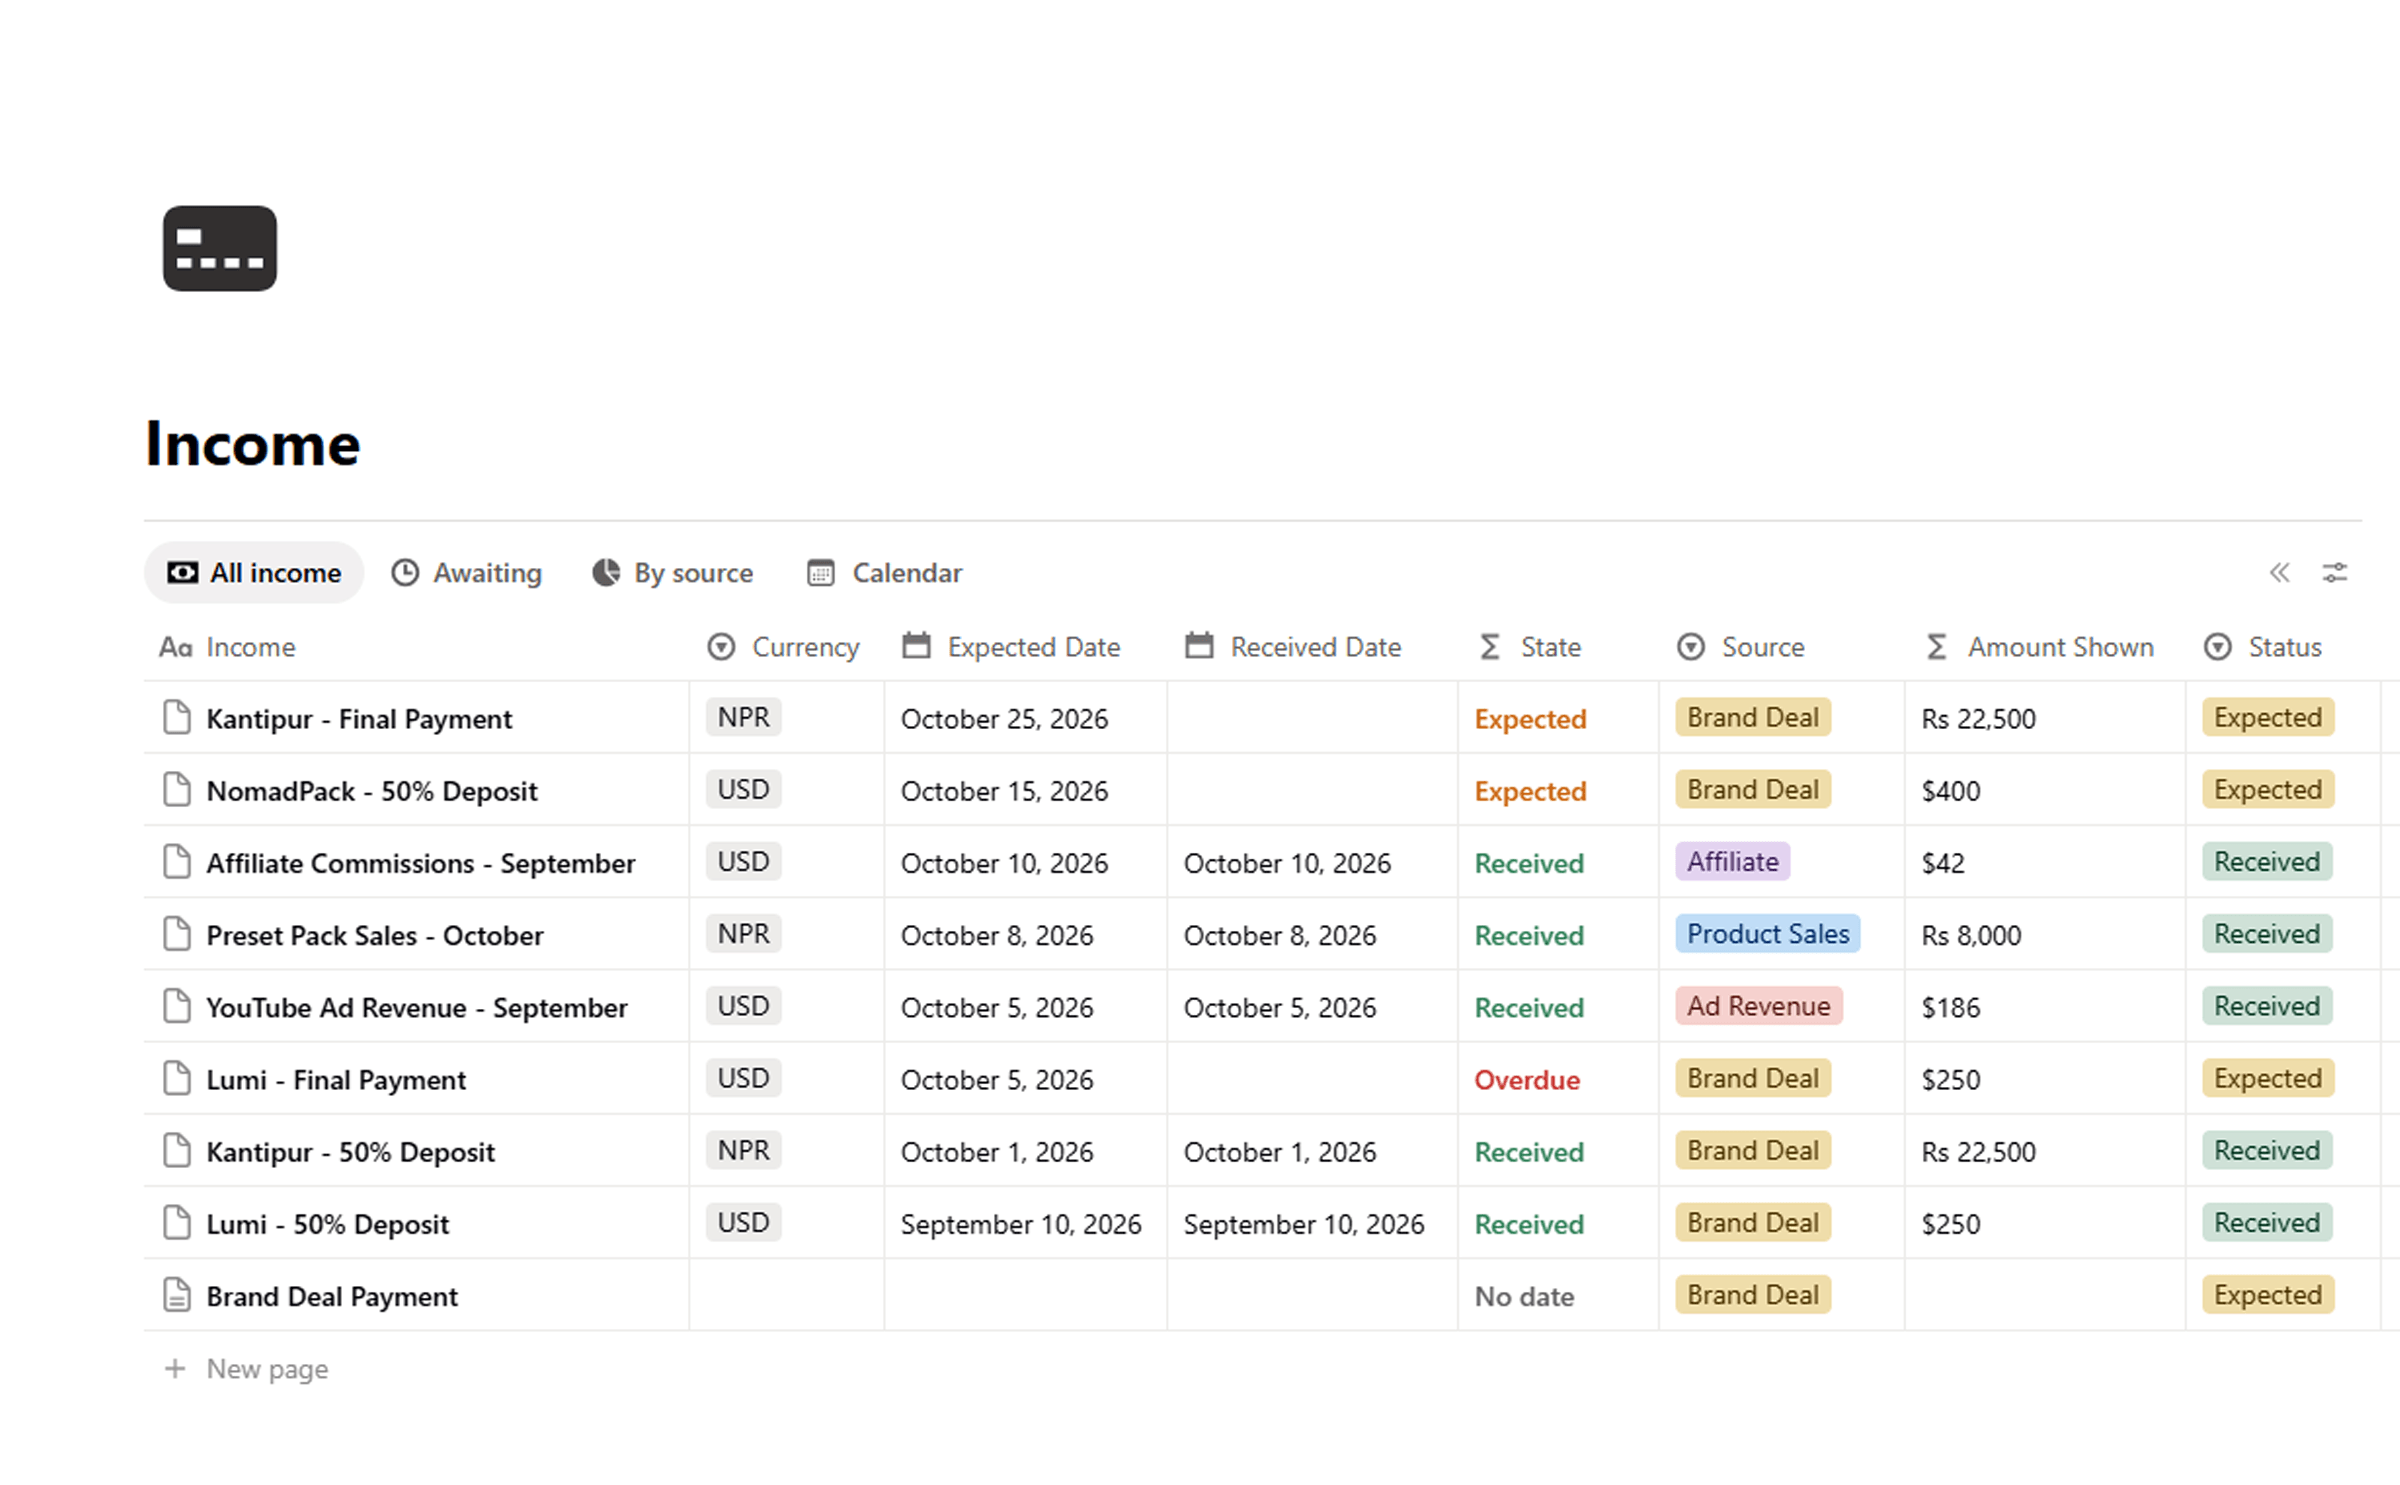Image resolution: width=2400 pixels, height=1485 pixels.
Task: Click empty Received Date cell for Lumi - Final Payment
Action: 1312,1078
